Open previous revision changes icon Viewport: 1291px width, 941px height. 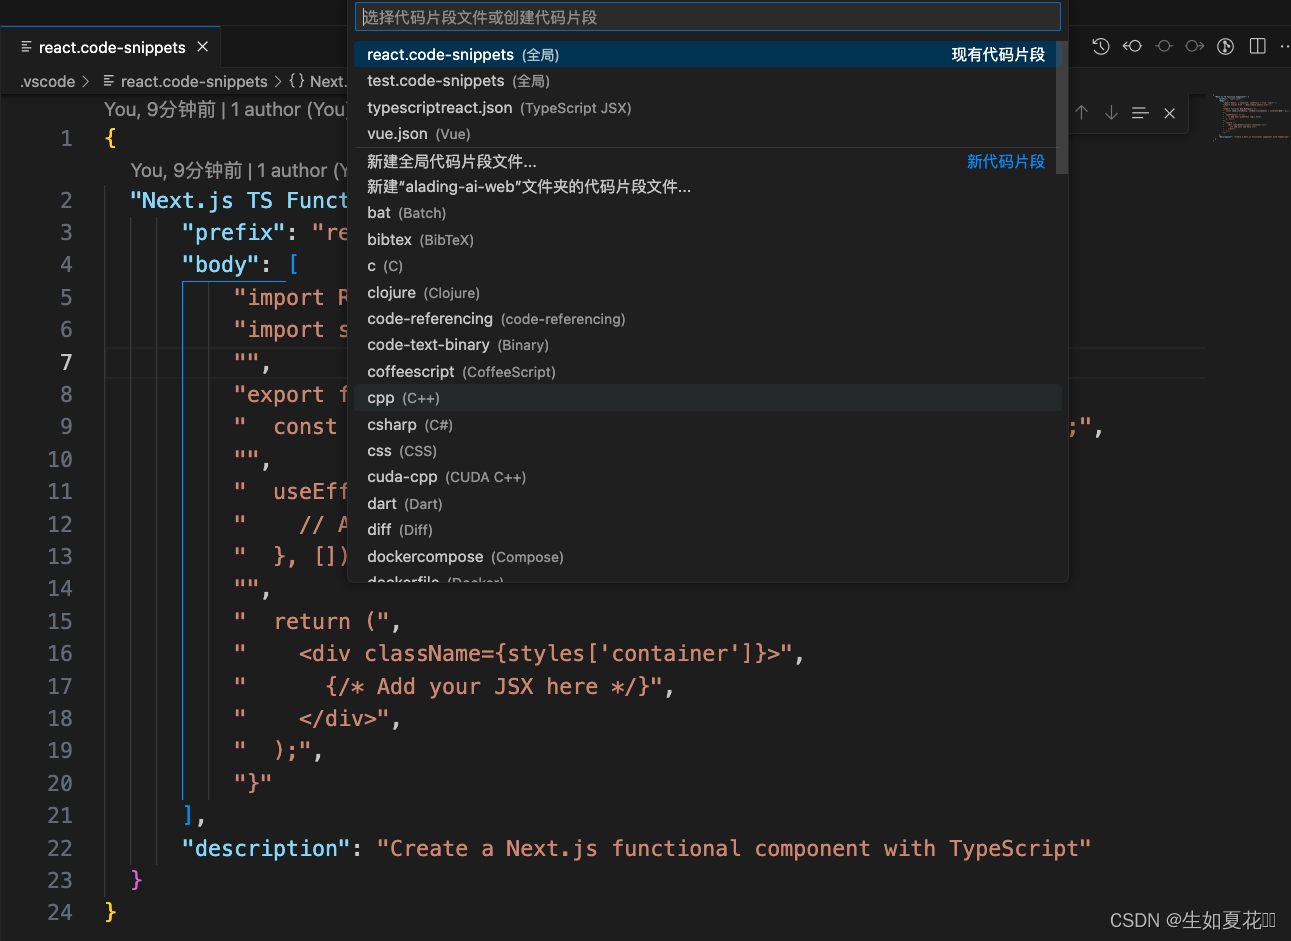(1132, 46)
